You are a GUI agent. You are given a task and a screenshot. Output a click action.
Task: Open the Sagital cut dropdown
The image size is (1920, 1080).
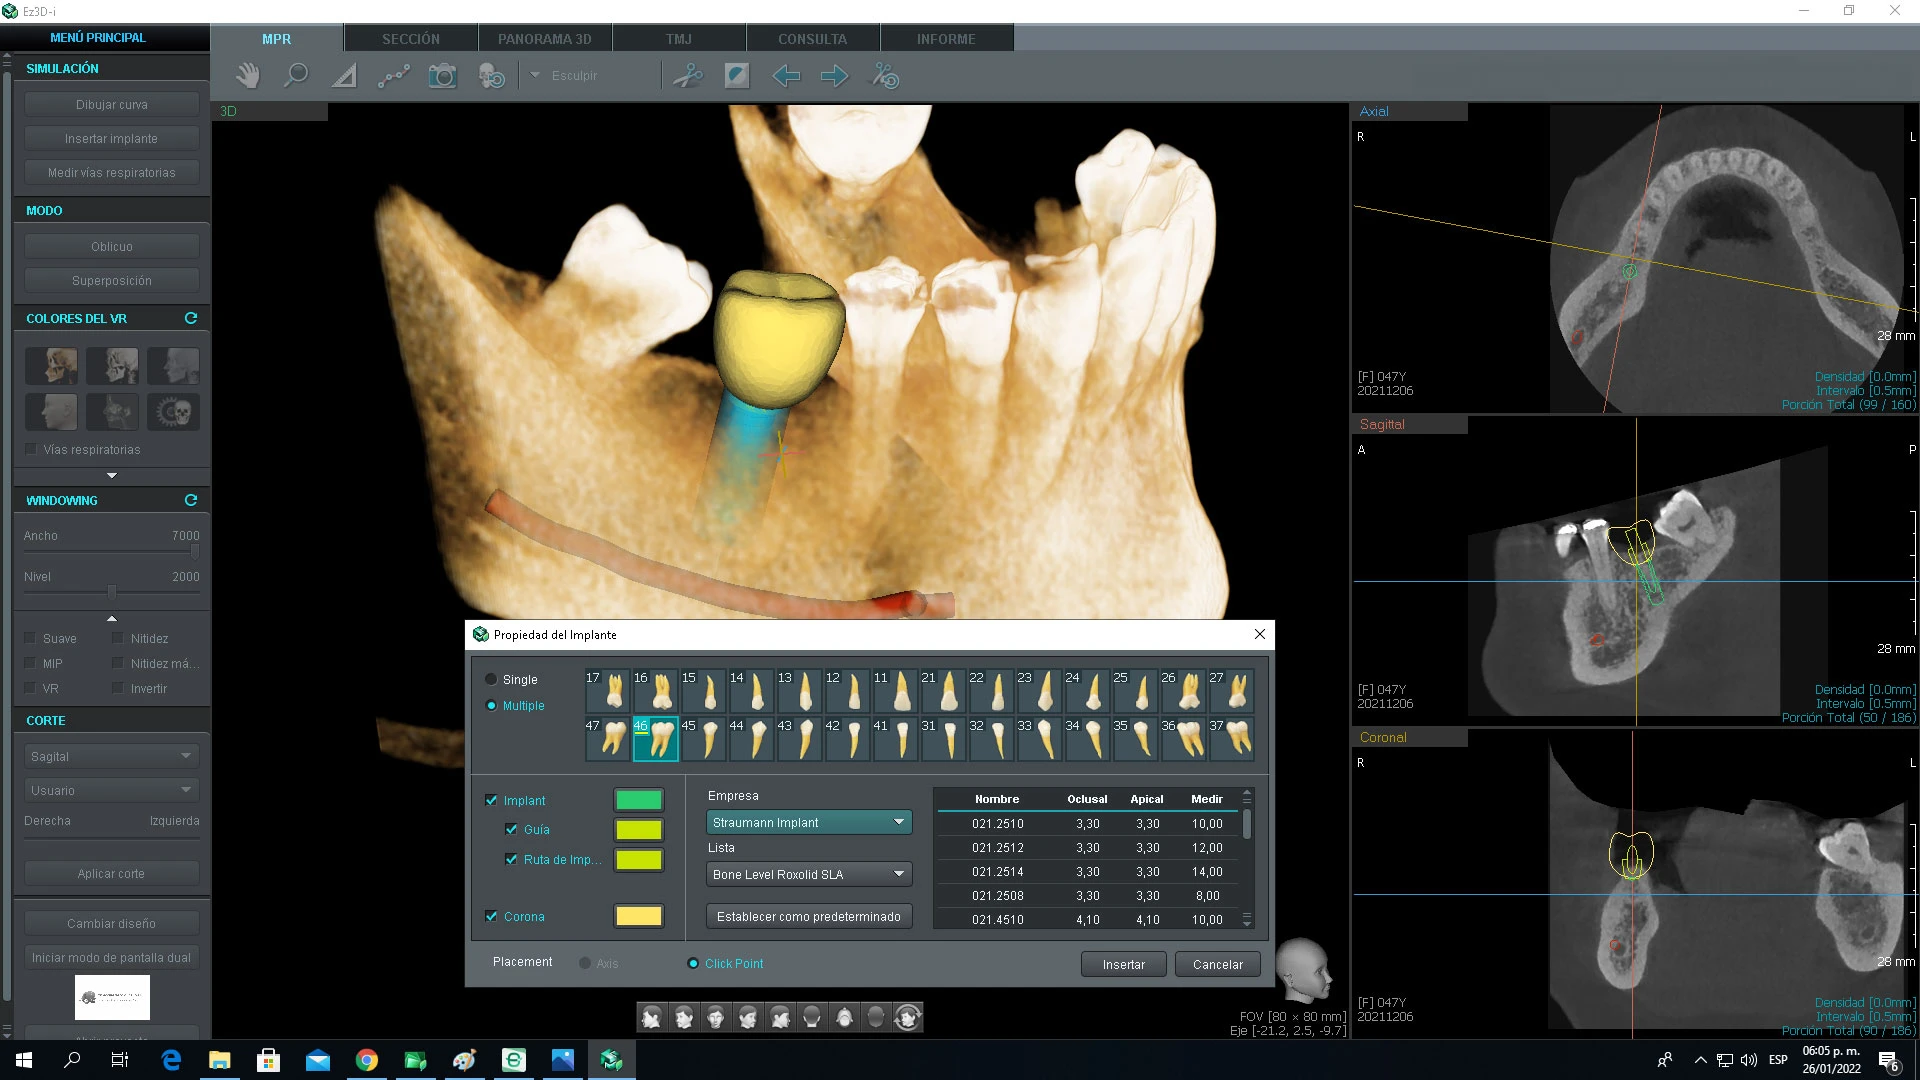coord(110,756)
